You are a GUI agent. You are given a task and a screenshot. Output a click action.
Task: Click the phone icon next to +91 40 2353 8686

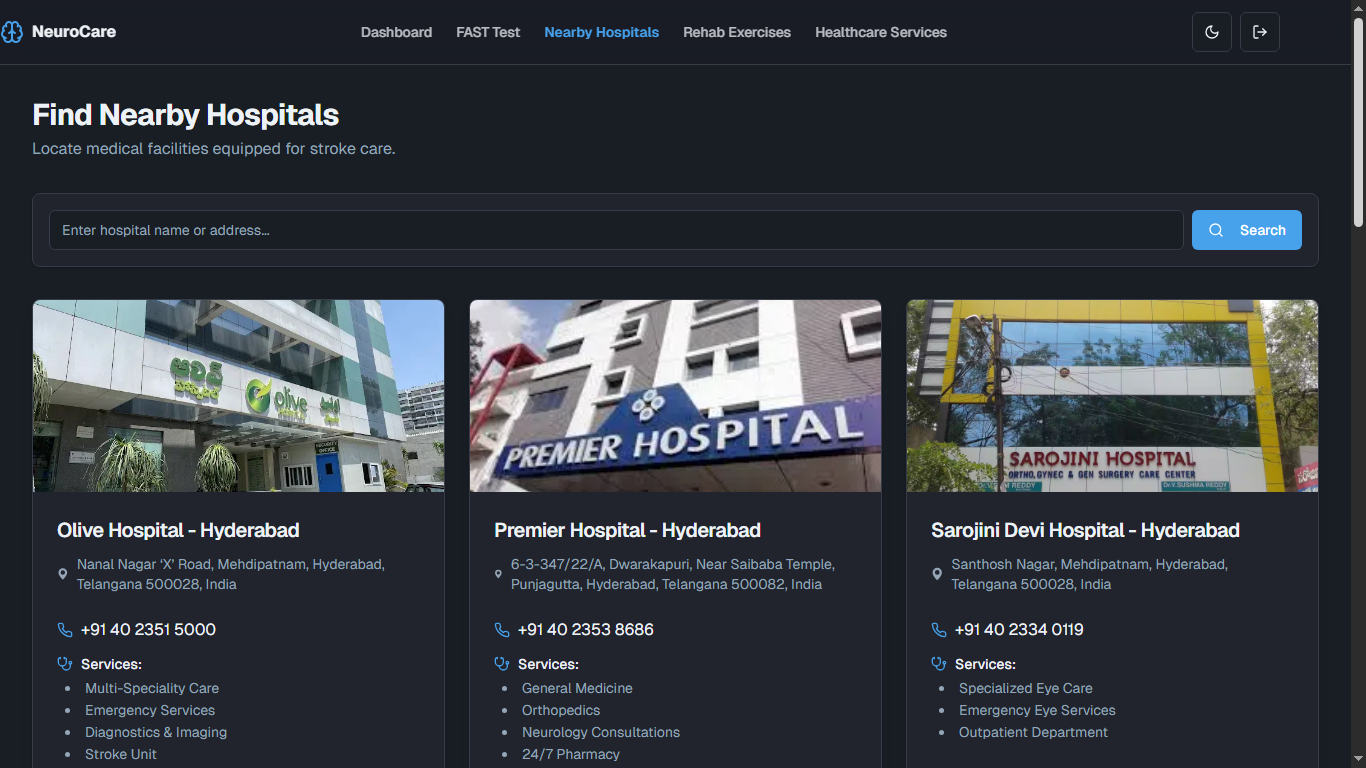click(502, 630)
